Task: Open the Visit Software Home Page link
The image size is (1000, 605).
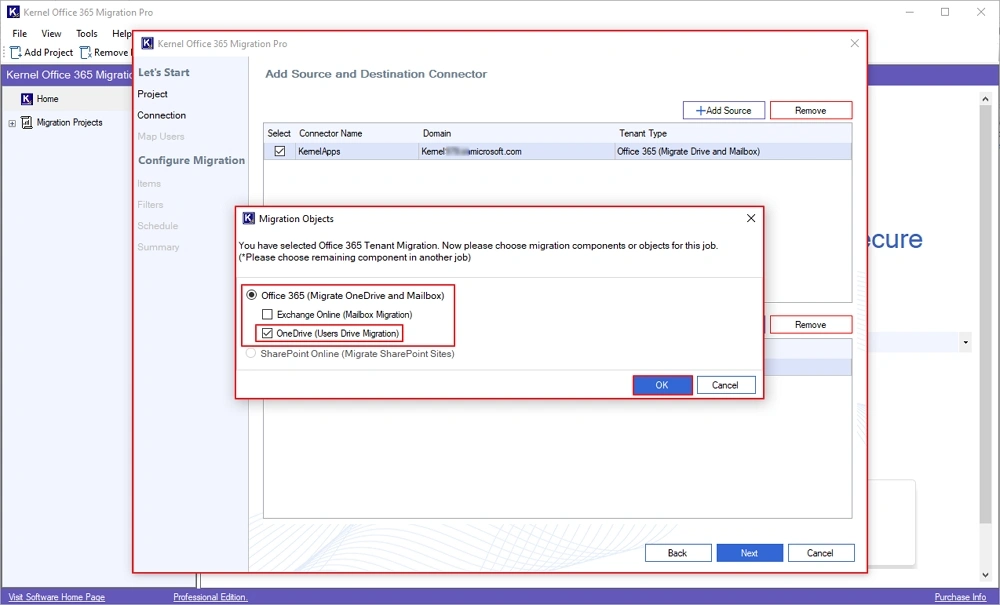Action: coord(55,596)
